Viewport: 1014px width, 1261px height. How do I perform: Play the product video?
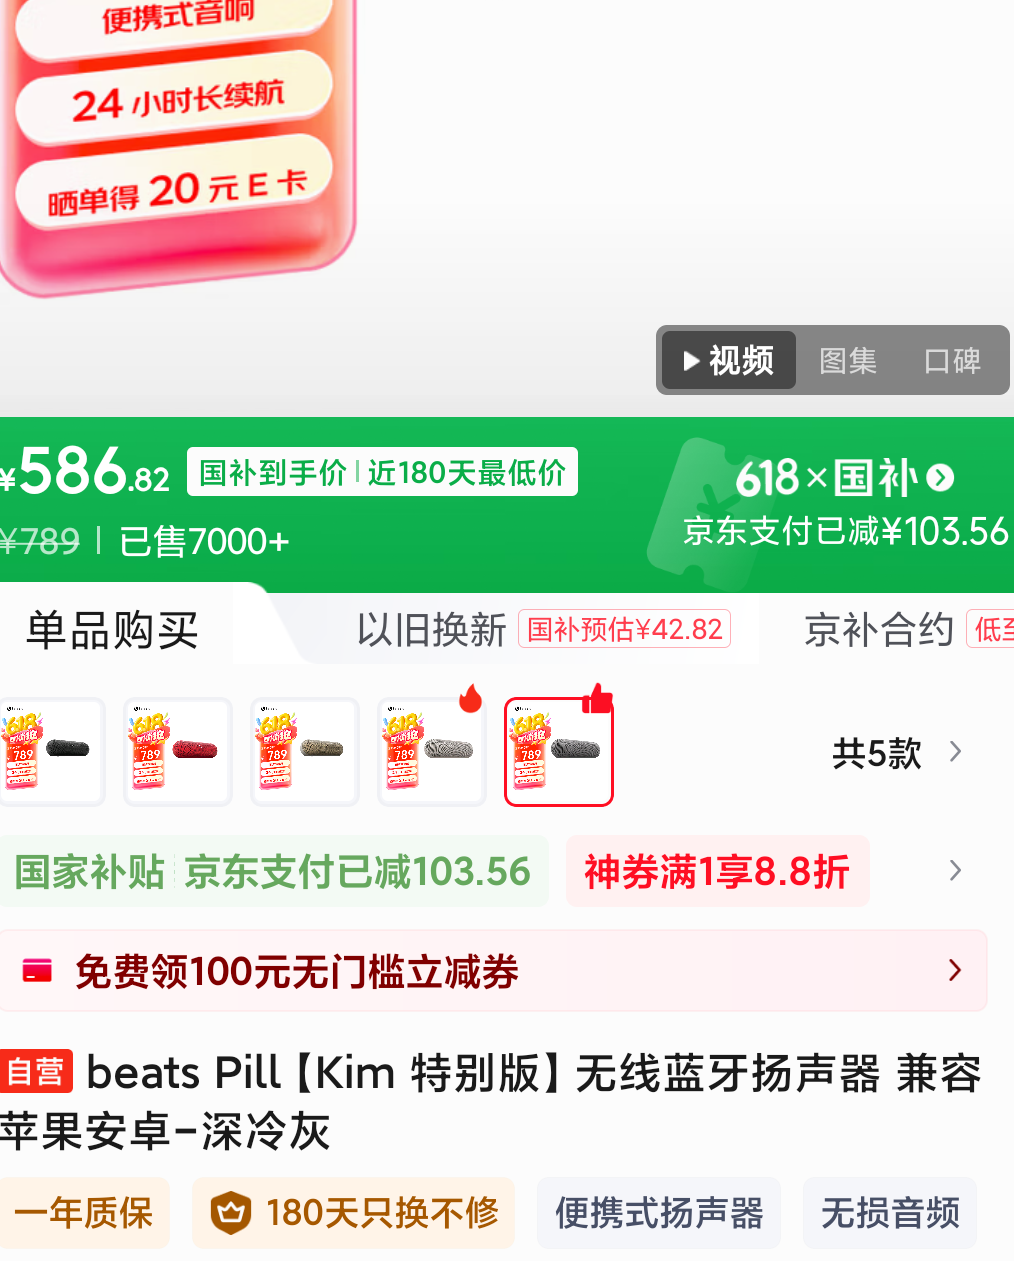coord(729,360)
